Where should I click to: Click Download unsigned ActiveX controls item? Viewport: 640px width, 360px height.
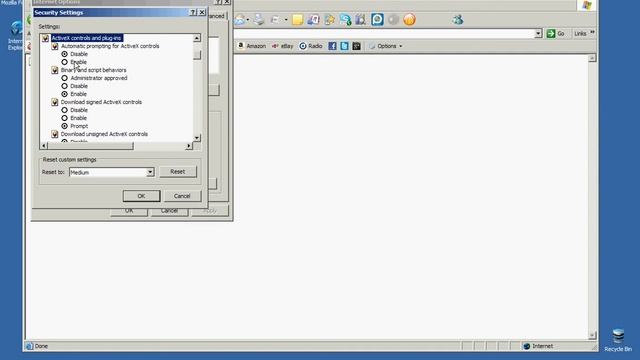pyautogui.click(x=104, y=134)
